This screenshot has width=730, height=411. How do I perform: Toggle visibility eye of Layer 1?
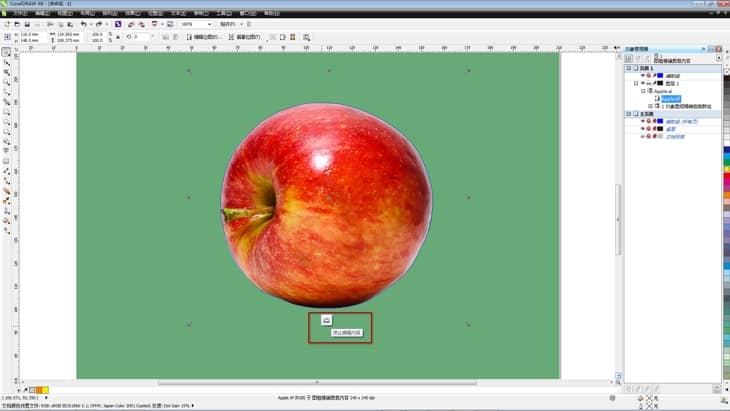(x=641, y=83)
